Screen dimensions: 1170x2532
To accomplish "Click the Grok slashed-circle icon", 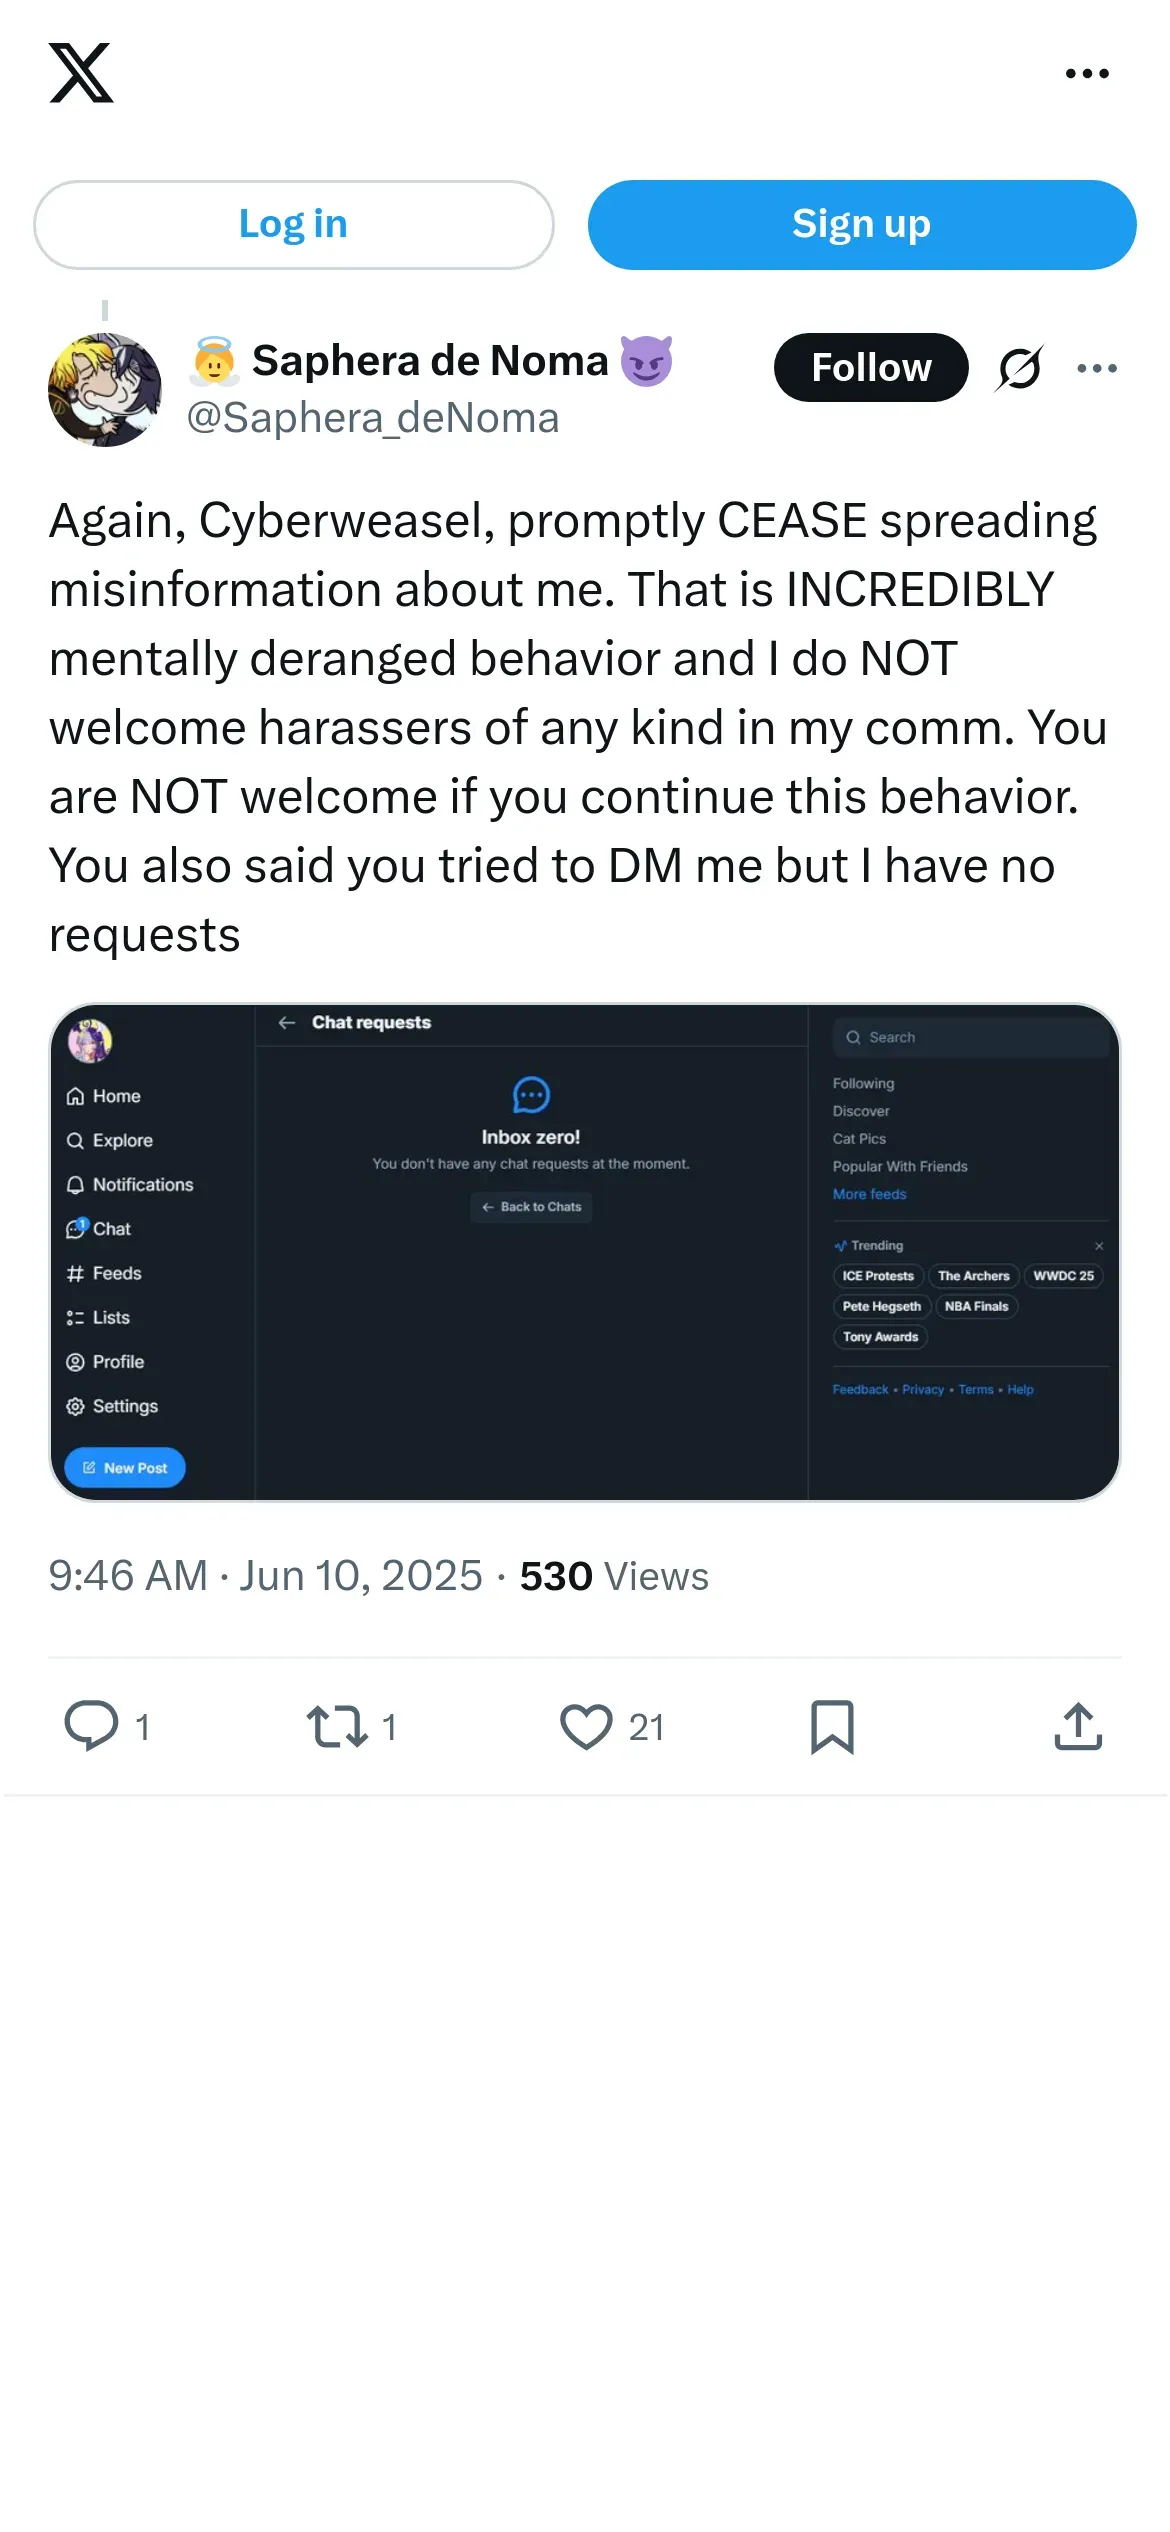I will click(1019, 368).
